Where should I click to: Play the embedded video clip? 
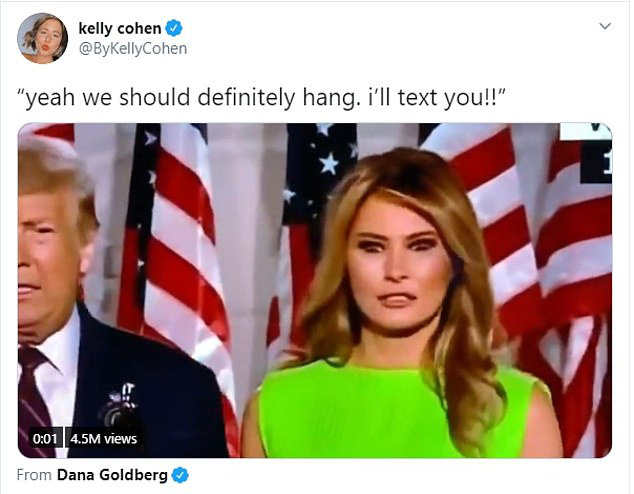pyautogui.click(x=315, y=290)
